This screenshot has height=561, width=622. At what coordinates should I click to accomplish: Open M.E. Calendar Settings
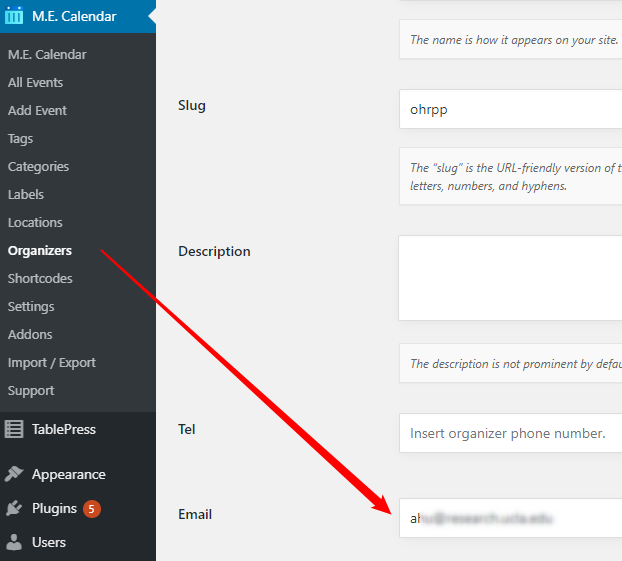pyautogui.click(x=31, y=306)
